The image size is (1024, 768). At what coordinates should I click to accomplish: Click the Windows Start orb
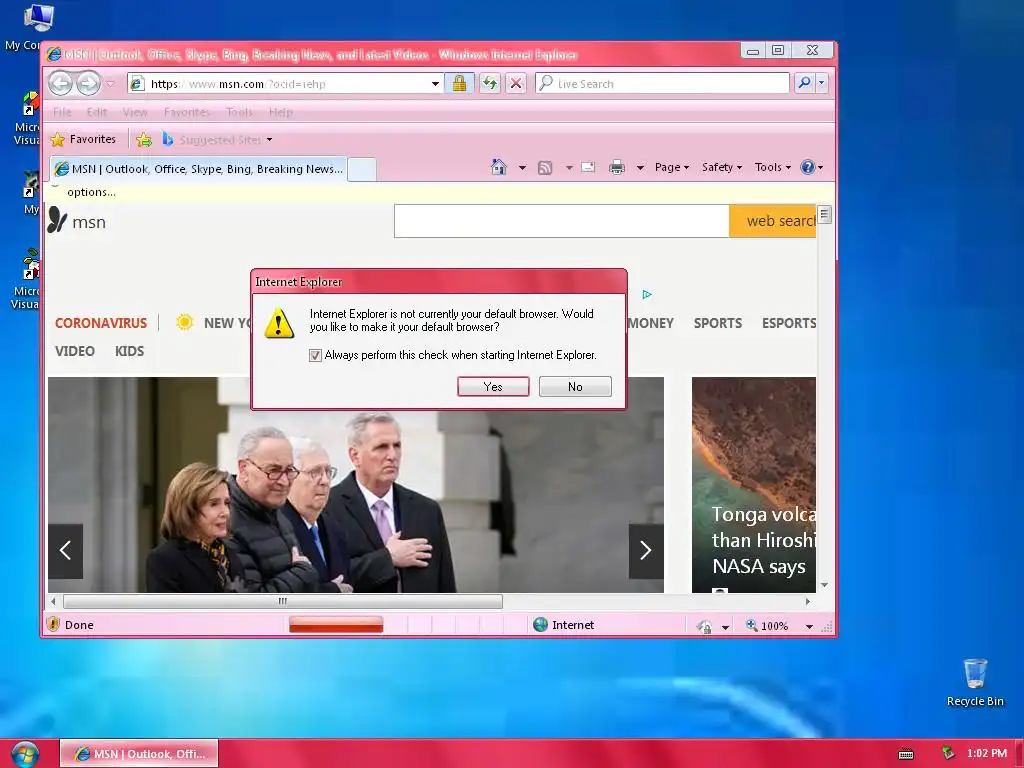24,754
